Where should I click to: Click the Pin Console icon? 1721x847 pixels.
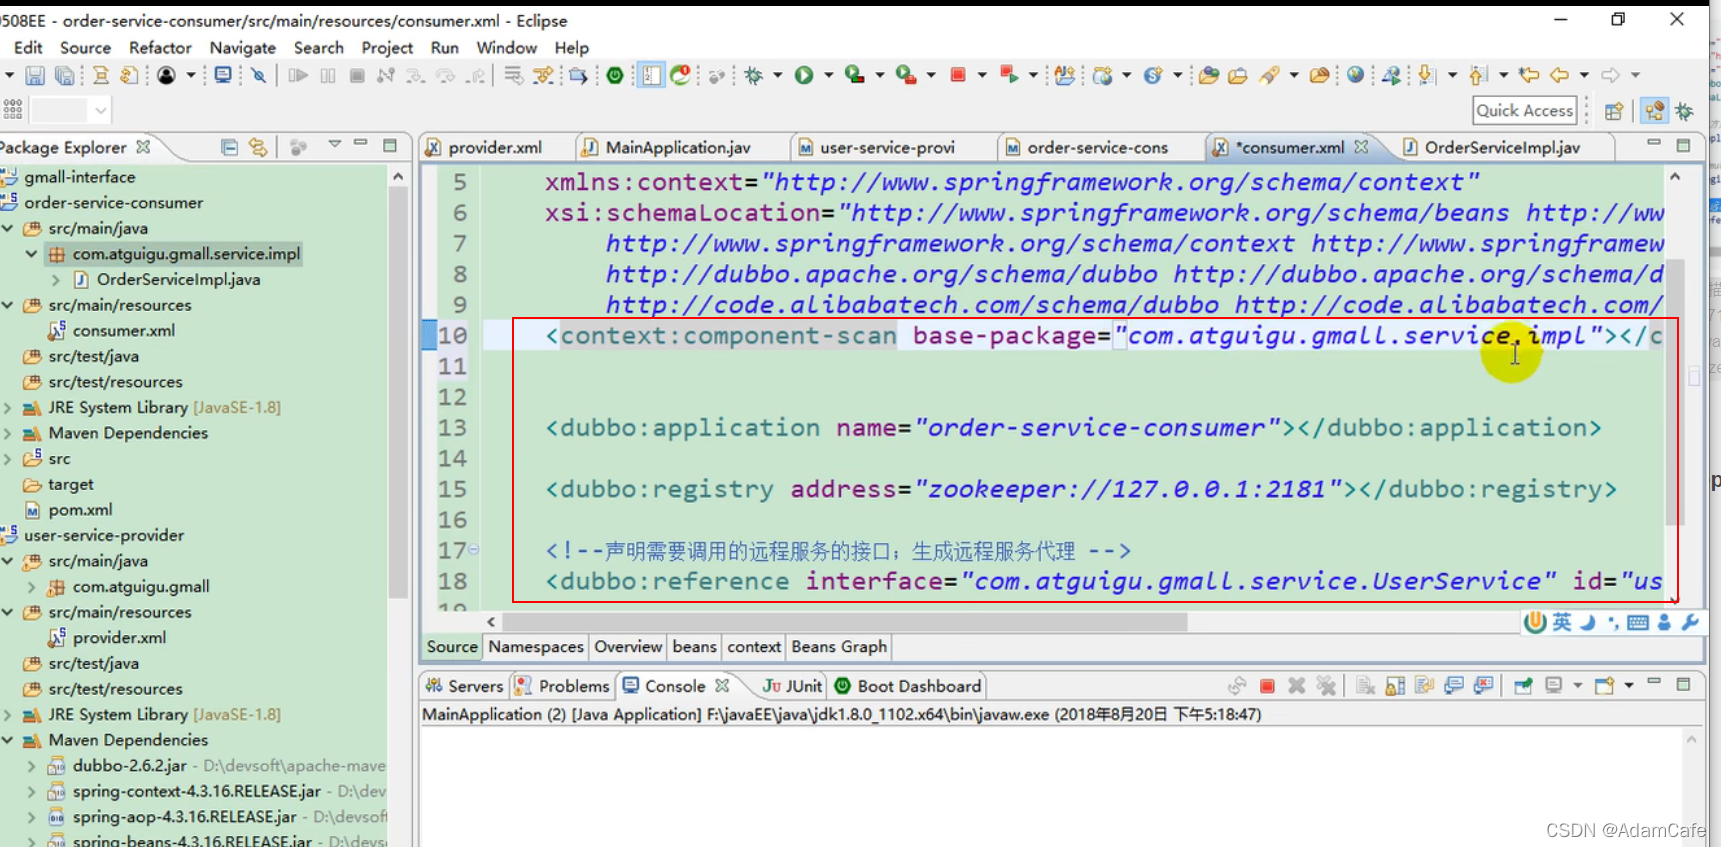(1523, 686)
